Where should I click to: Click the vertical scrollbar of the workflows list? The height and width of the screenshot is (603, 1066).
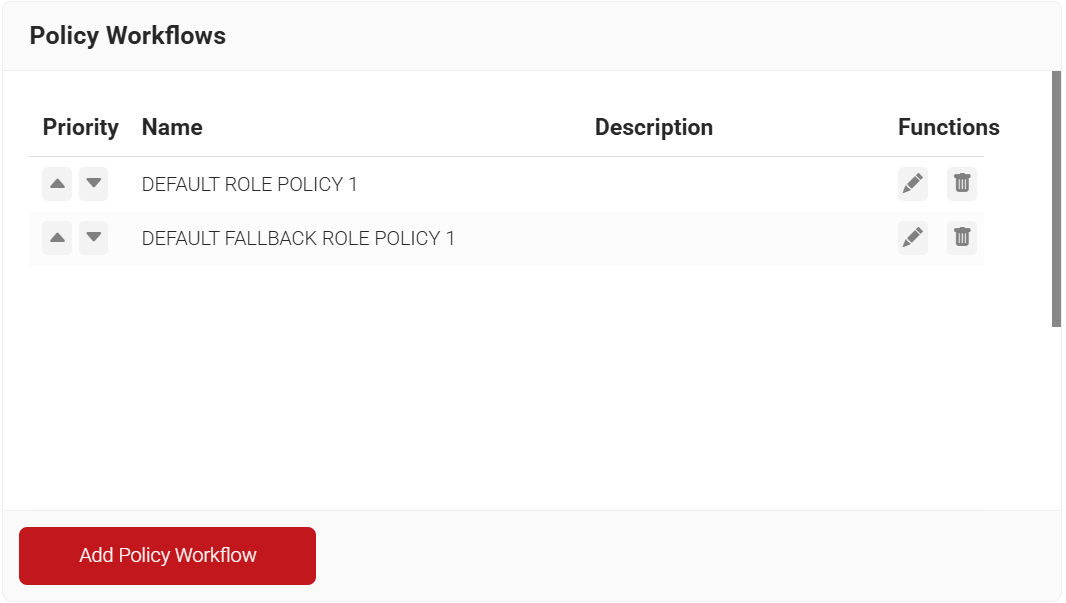(x=1056, y=198)
